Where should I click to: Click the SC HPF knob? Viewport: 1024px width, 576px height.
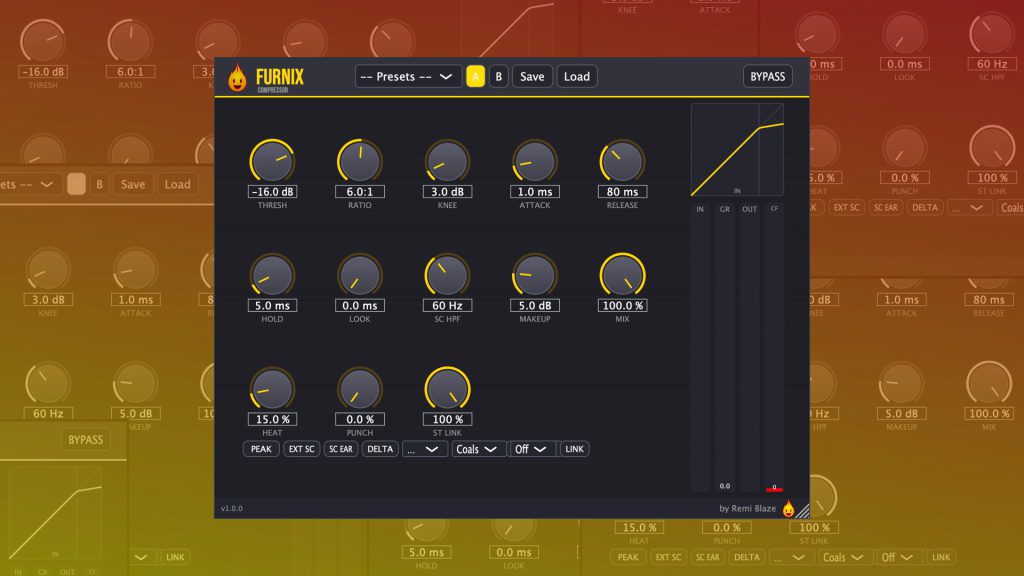coord(447,275)
